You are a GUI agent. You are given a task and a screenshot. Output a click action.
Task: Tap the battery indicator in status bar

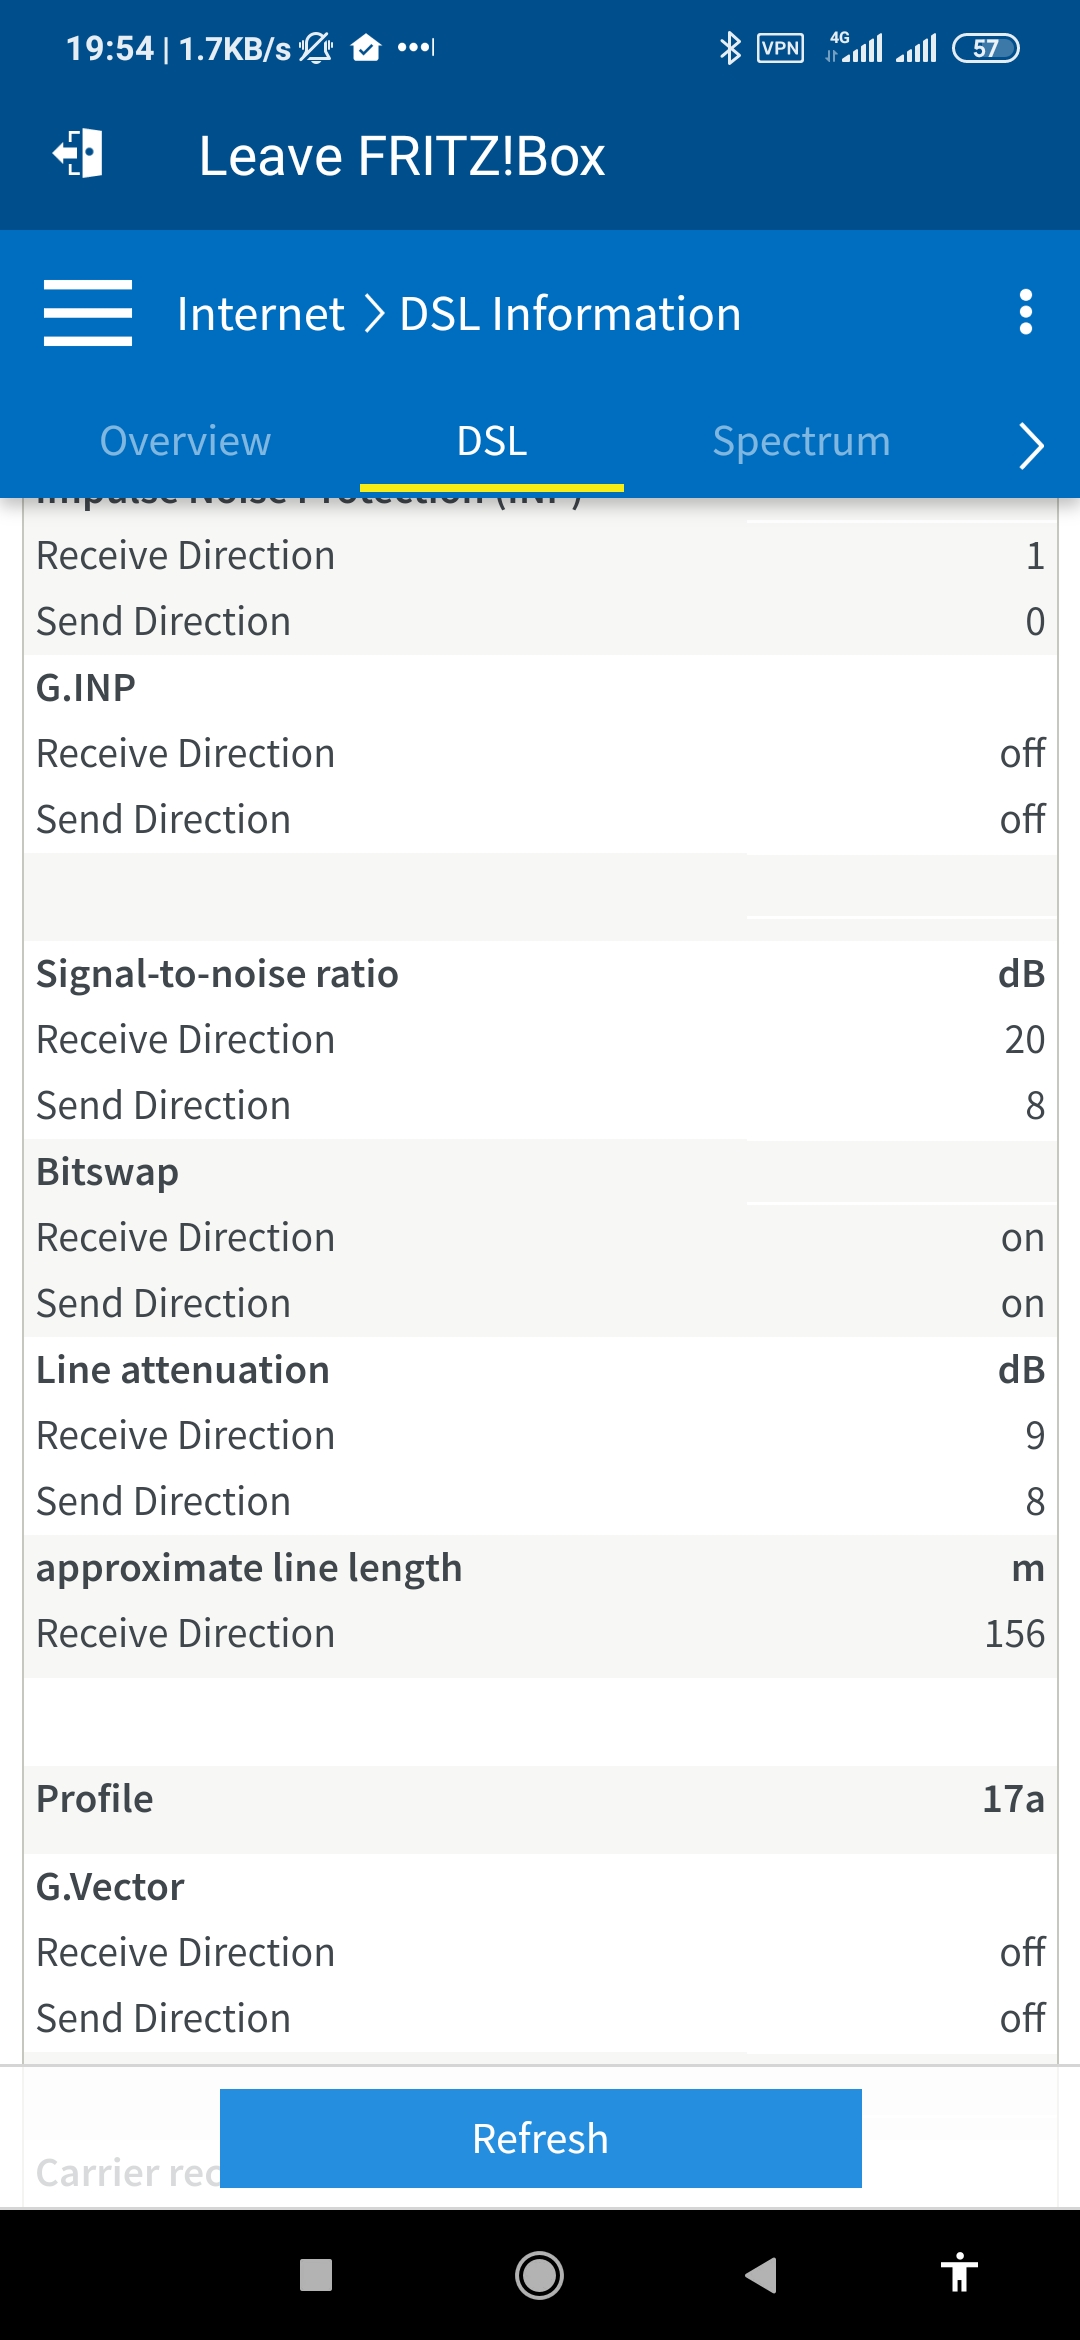coord(986,48)
